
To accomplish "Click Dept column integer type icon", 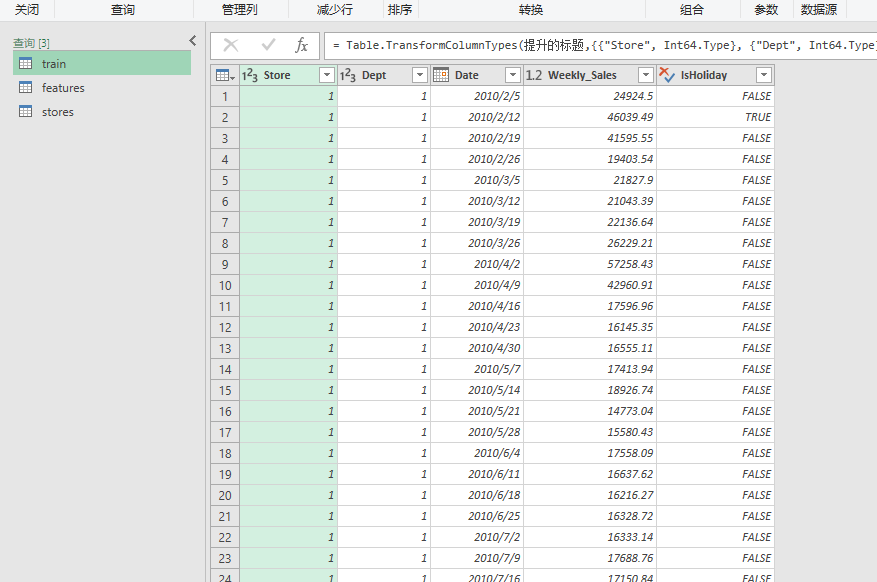I will [x=347, y=75].
